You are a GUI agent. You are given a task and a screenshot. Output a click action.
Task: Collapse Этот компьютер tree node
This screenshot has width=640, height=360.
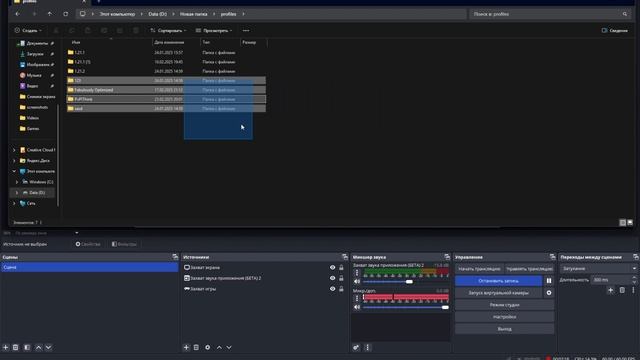tap(14, 171)
